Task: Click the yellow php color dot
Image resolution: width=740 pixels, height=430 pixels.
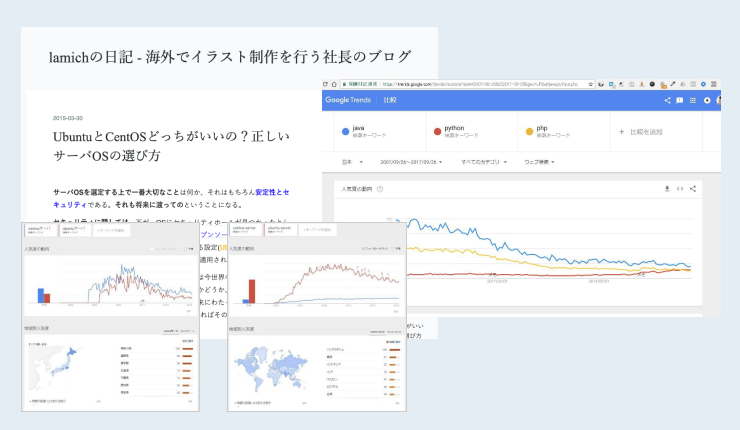Action: click(530, 132)
